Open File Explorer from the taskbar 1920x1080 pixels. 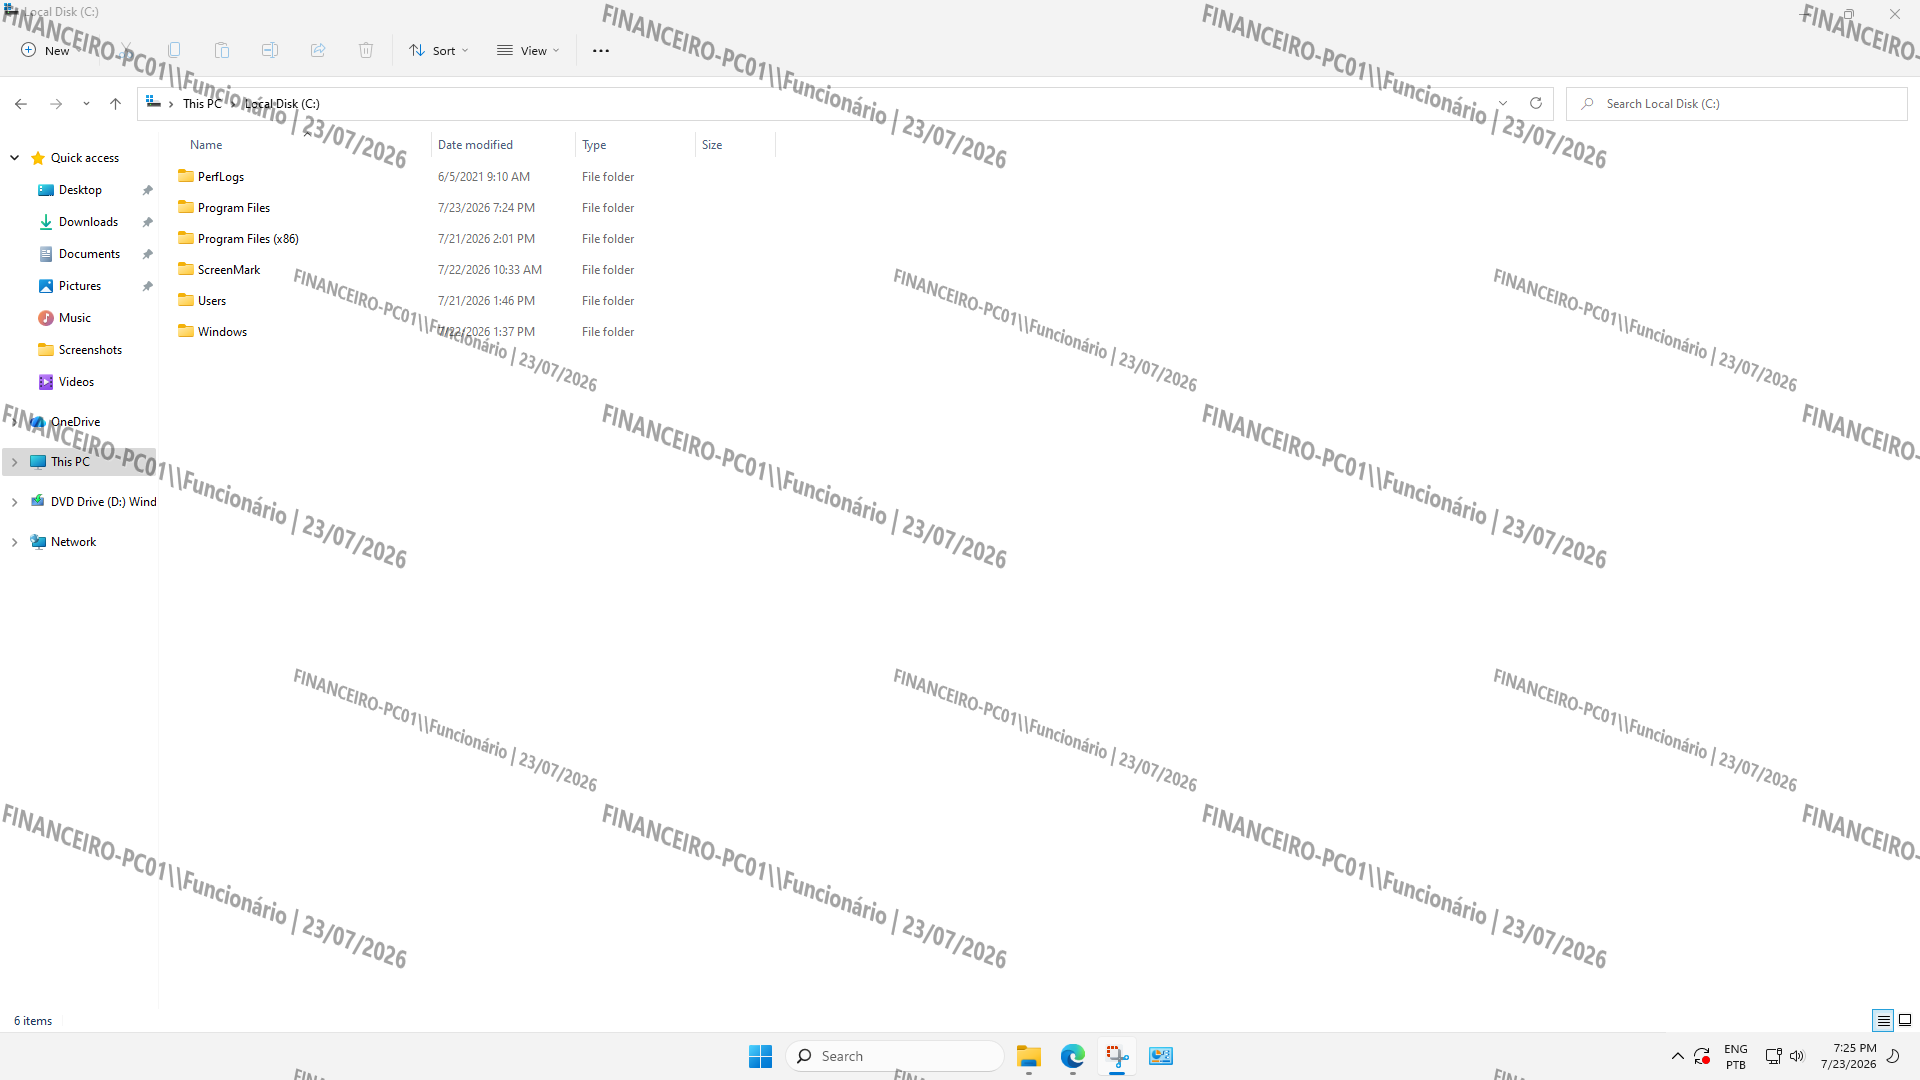1029,1056
